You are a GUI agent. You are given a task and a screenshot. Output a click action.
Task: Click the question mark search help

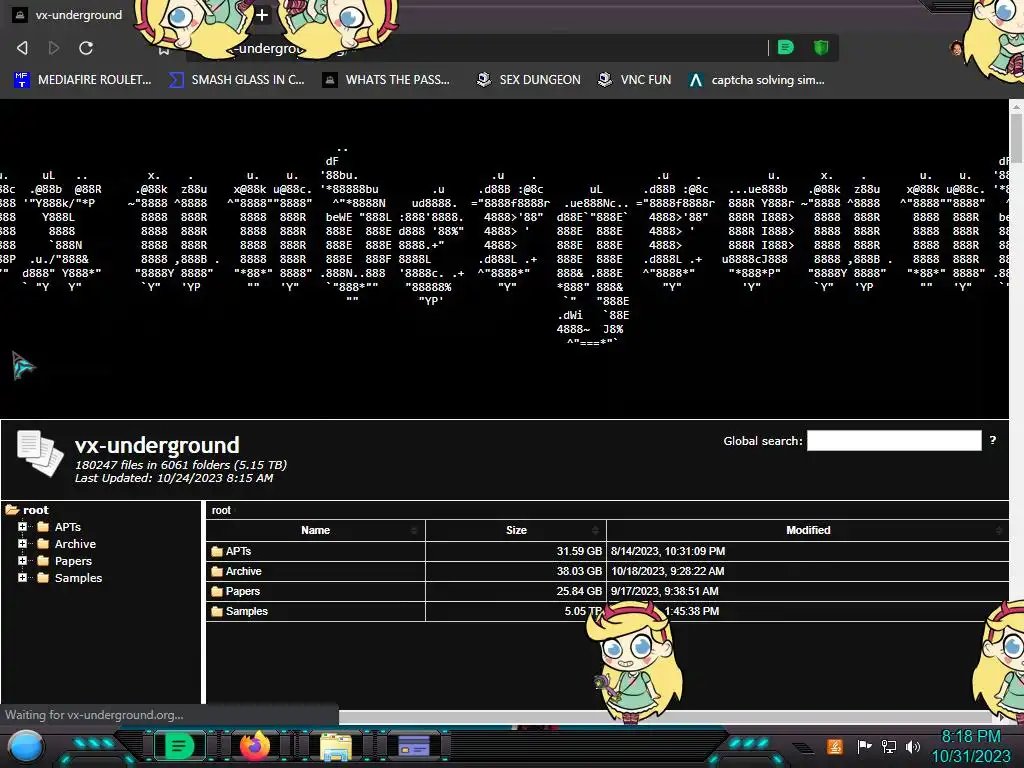point(993,440)
